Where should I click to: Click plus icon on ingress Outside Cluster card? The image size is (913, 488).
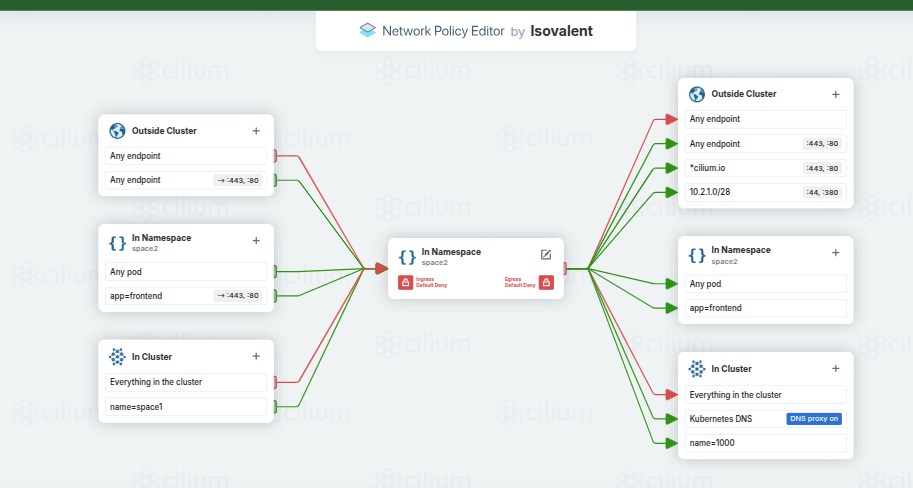tap(256, 131)
